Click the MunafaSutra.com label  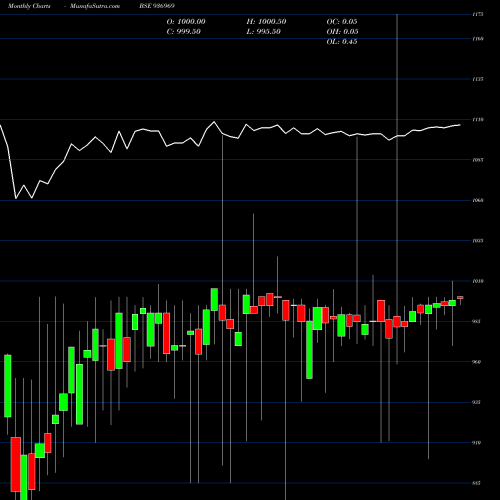(95, 6)
